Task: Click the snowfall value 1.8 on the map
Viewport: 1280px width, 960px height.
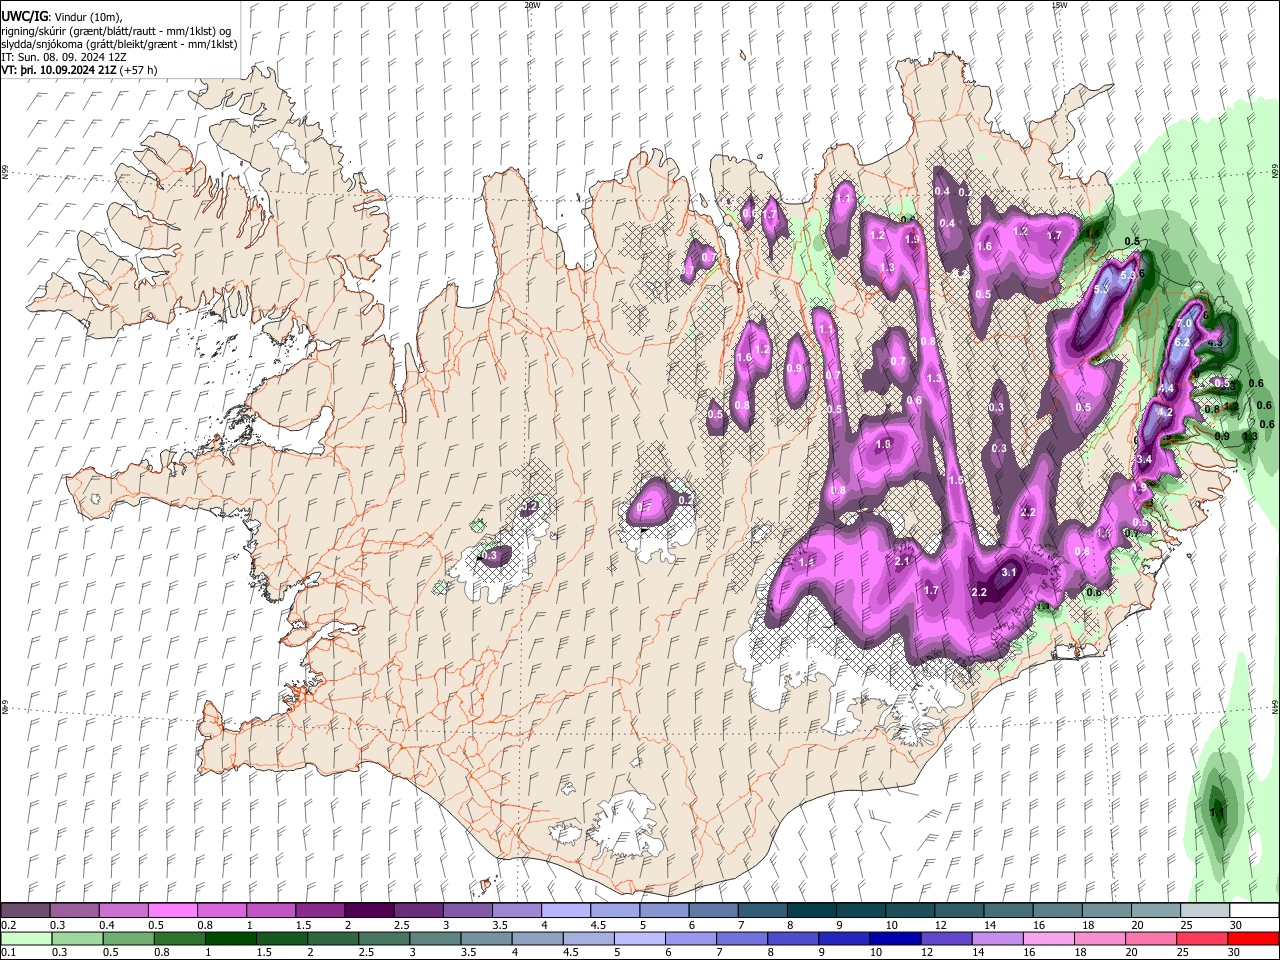Action: tap(883, 445)
